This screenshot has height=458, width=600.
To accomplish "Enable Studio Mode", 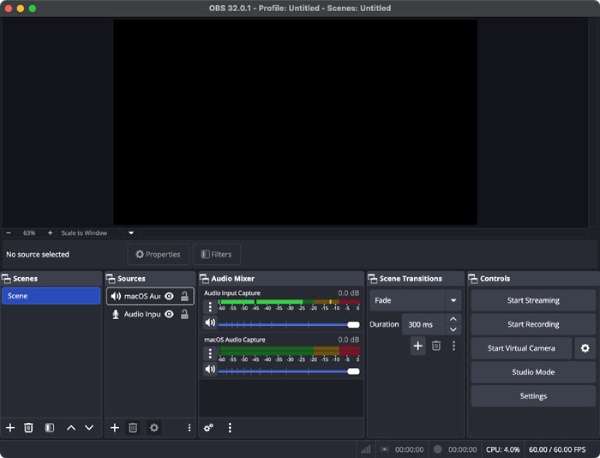I will coord(533,372).
